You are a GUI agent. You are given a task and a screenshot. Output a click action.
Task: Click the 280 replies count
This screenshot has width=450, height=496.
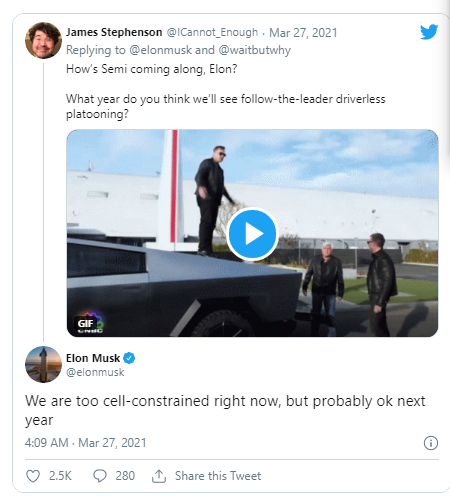point(125,476)
